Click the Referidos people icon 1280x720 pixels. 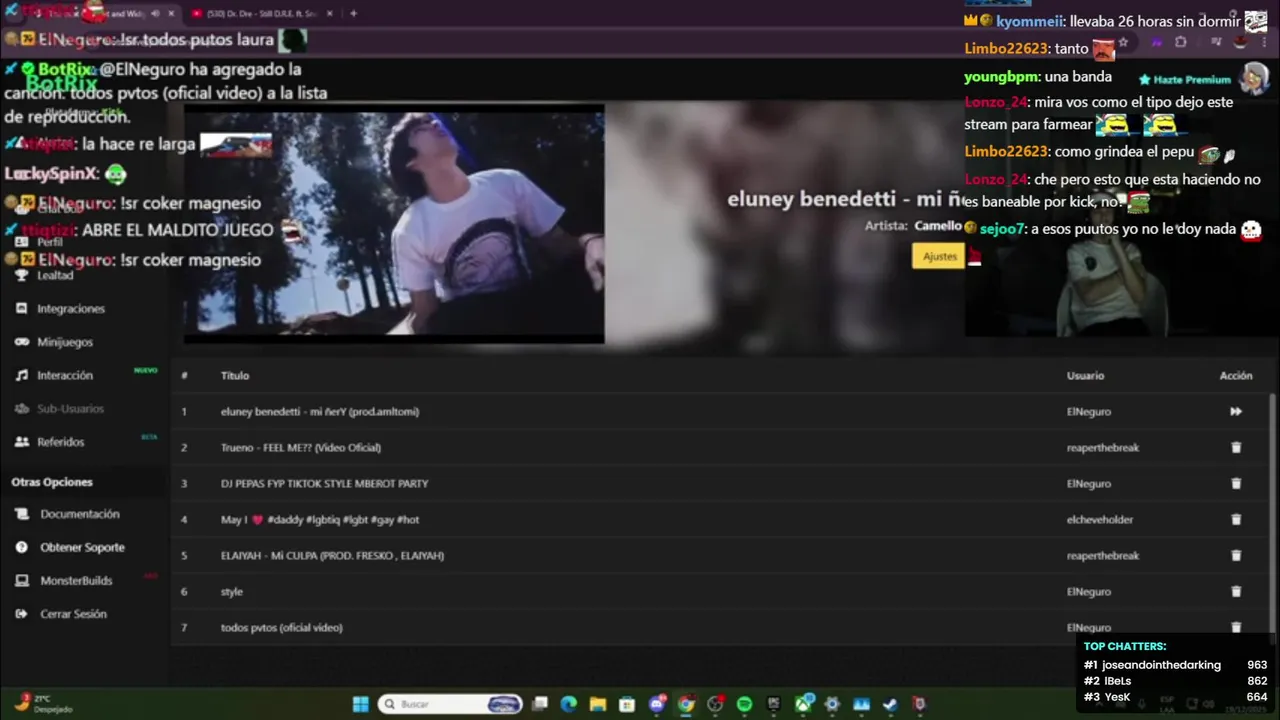pos(21,441)
